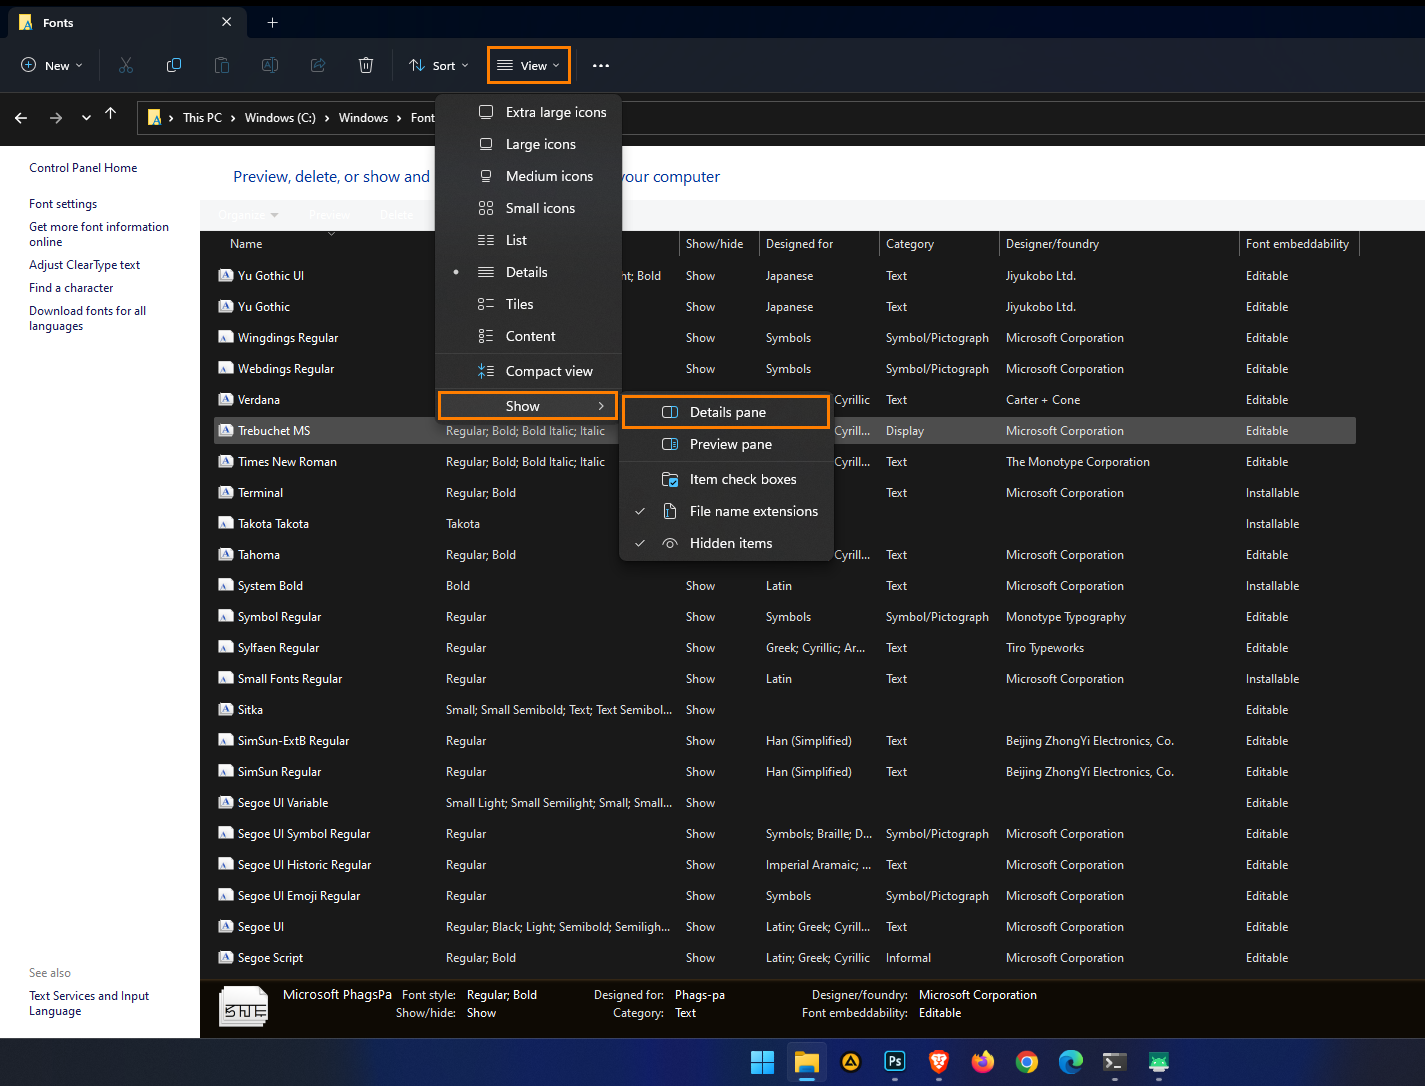Image resolution: width=1425 pixels, height=1086 pixels.
Task: Choose Extra large icons view
Action: click(529, 112)
